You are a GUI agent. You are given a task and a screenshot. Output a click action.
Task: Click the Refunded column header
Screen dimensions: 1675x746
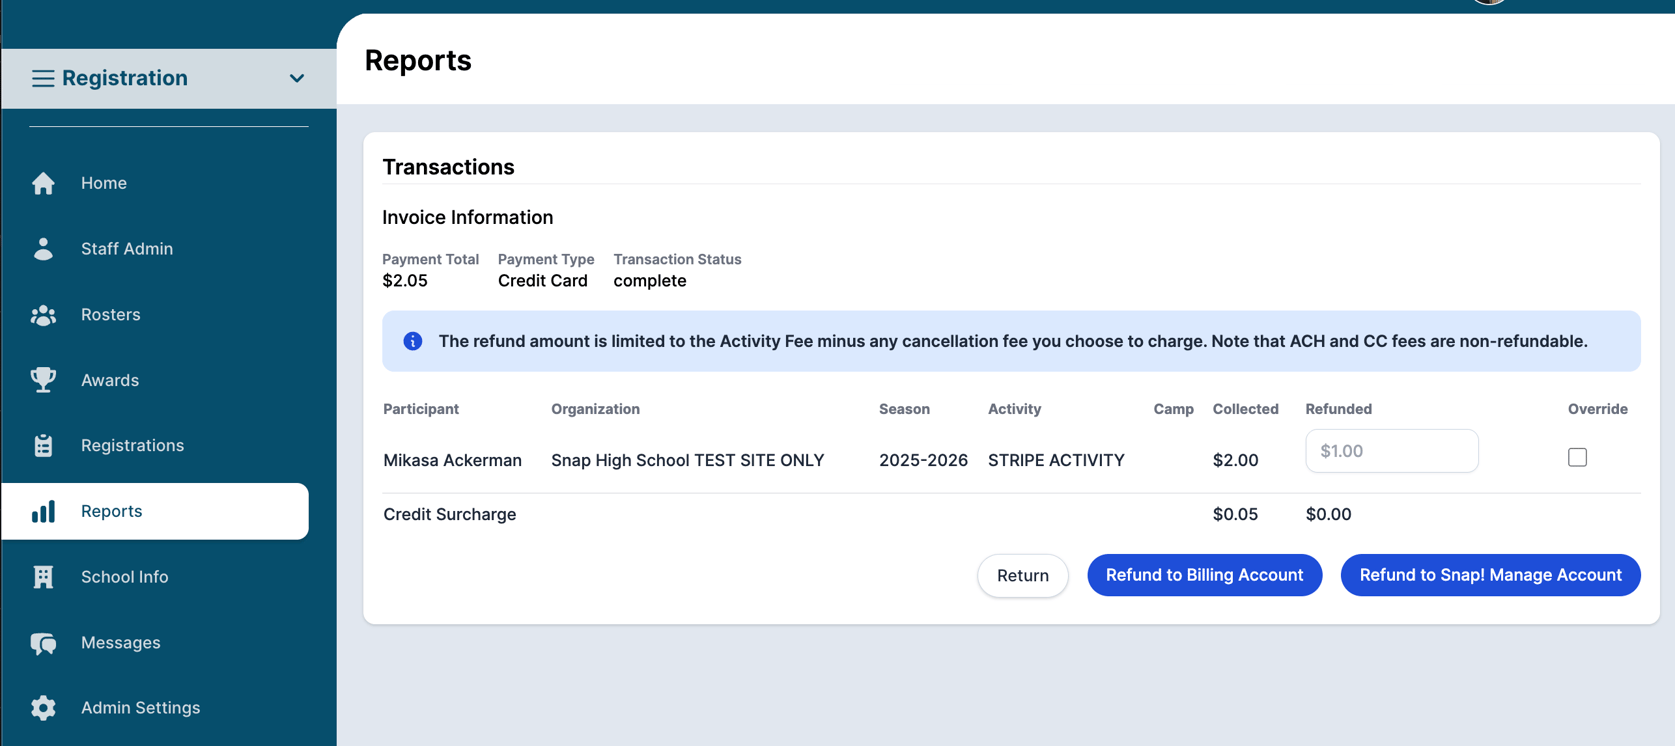point(1338,409)
